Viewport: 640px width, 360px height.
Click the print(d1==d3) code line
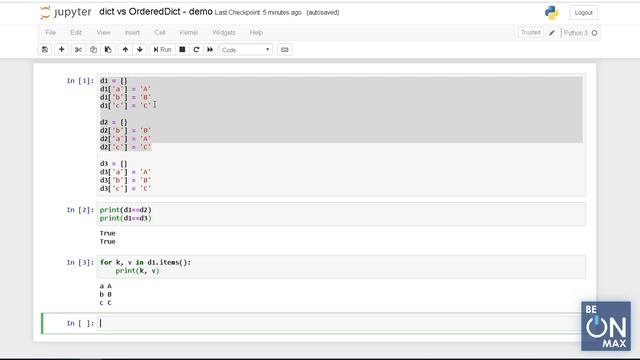click(x=125, y=218)
